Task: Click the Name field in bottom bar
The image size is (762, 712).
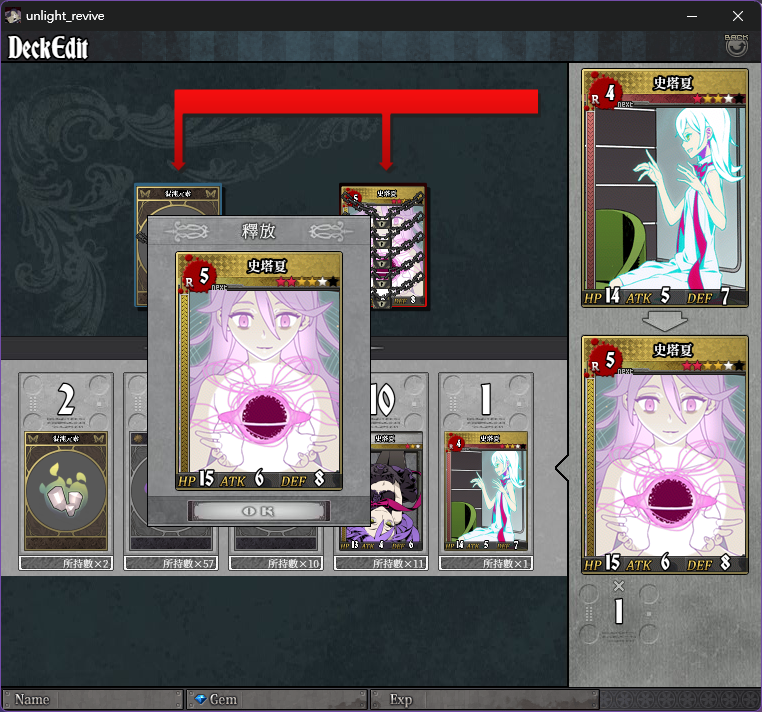Action: point(92,699)
